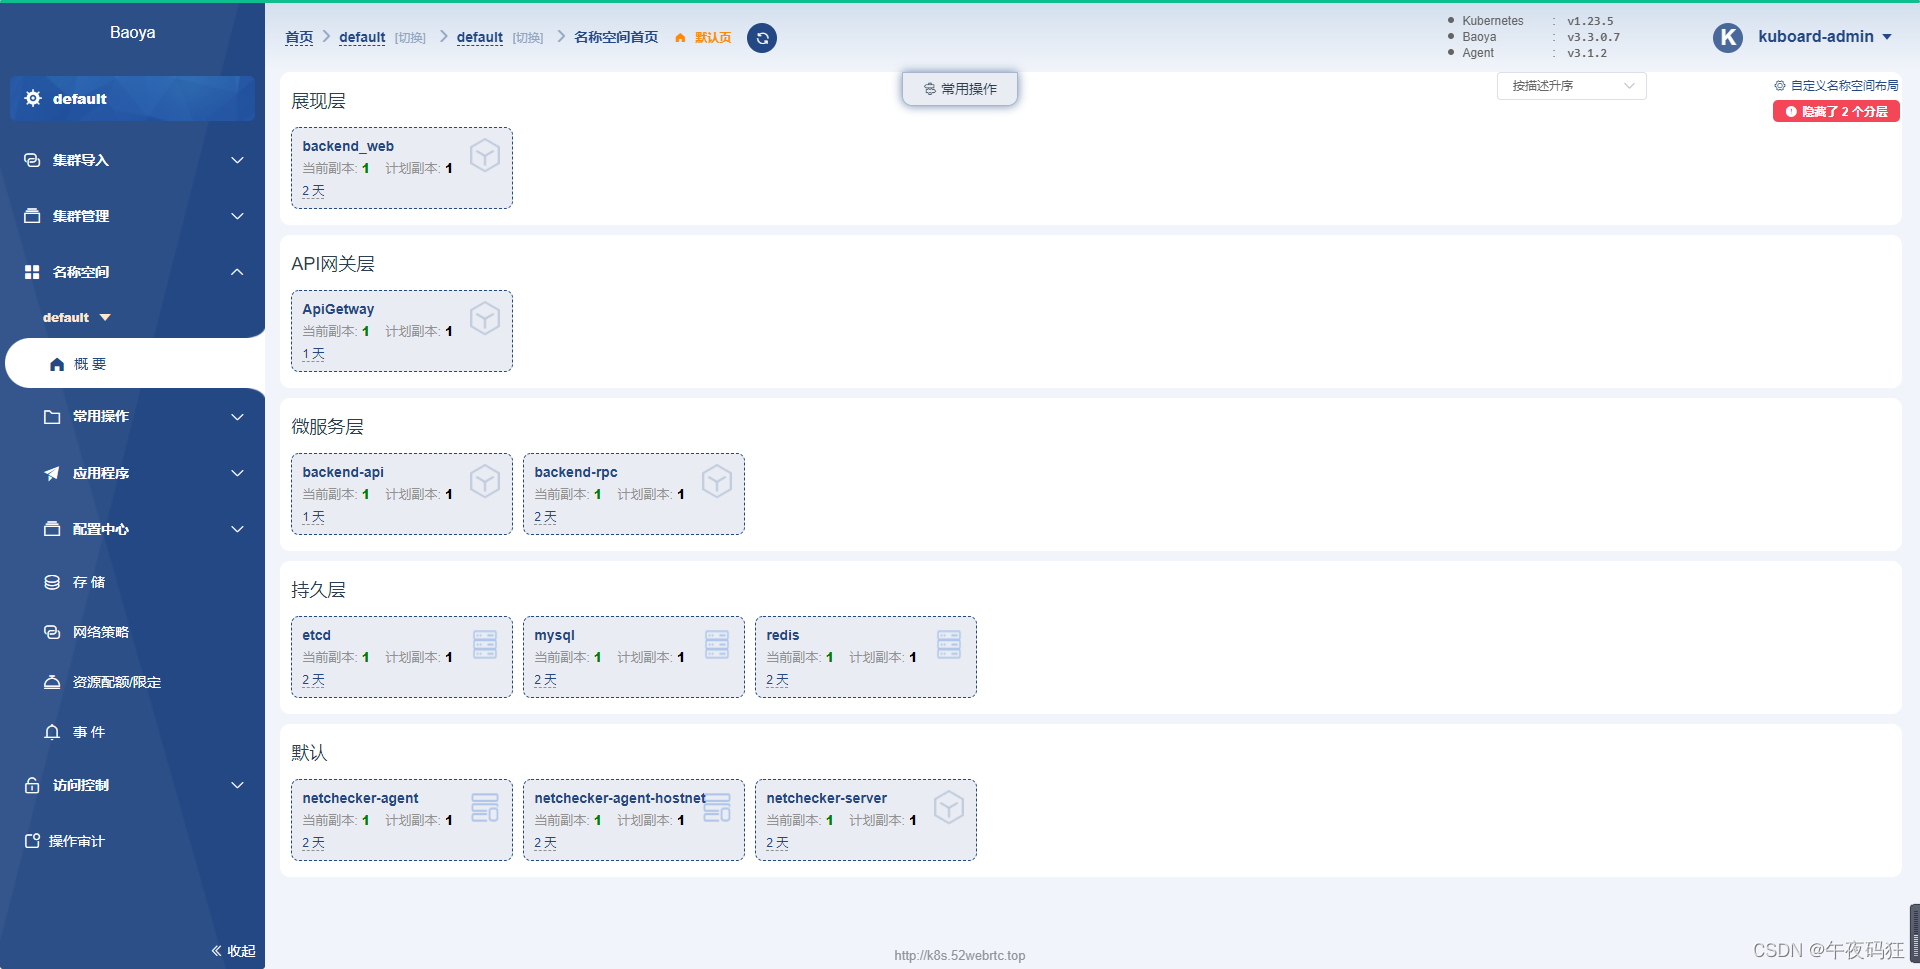
Task: Expand the 访问控制 sidebar chevron
Action: (x=237, y=785)
